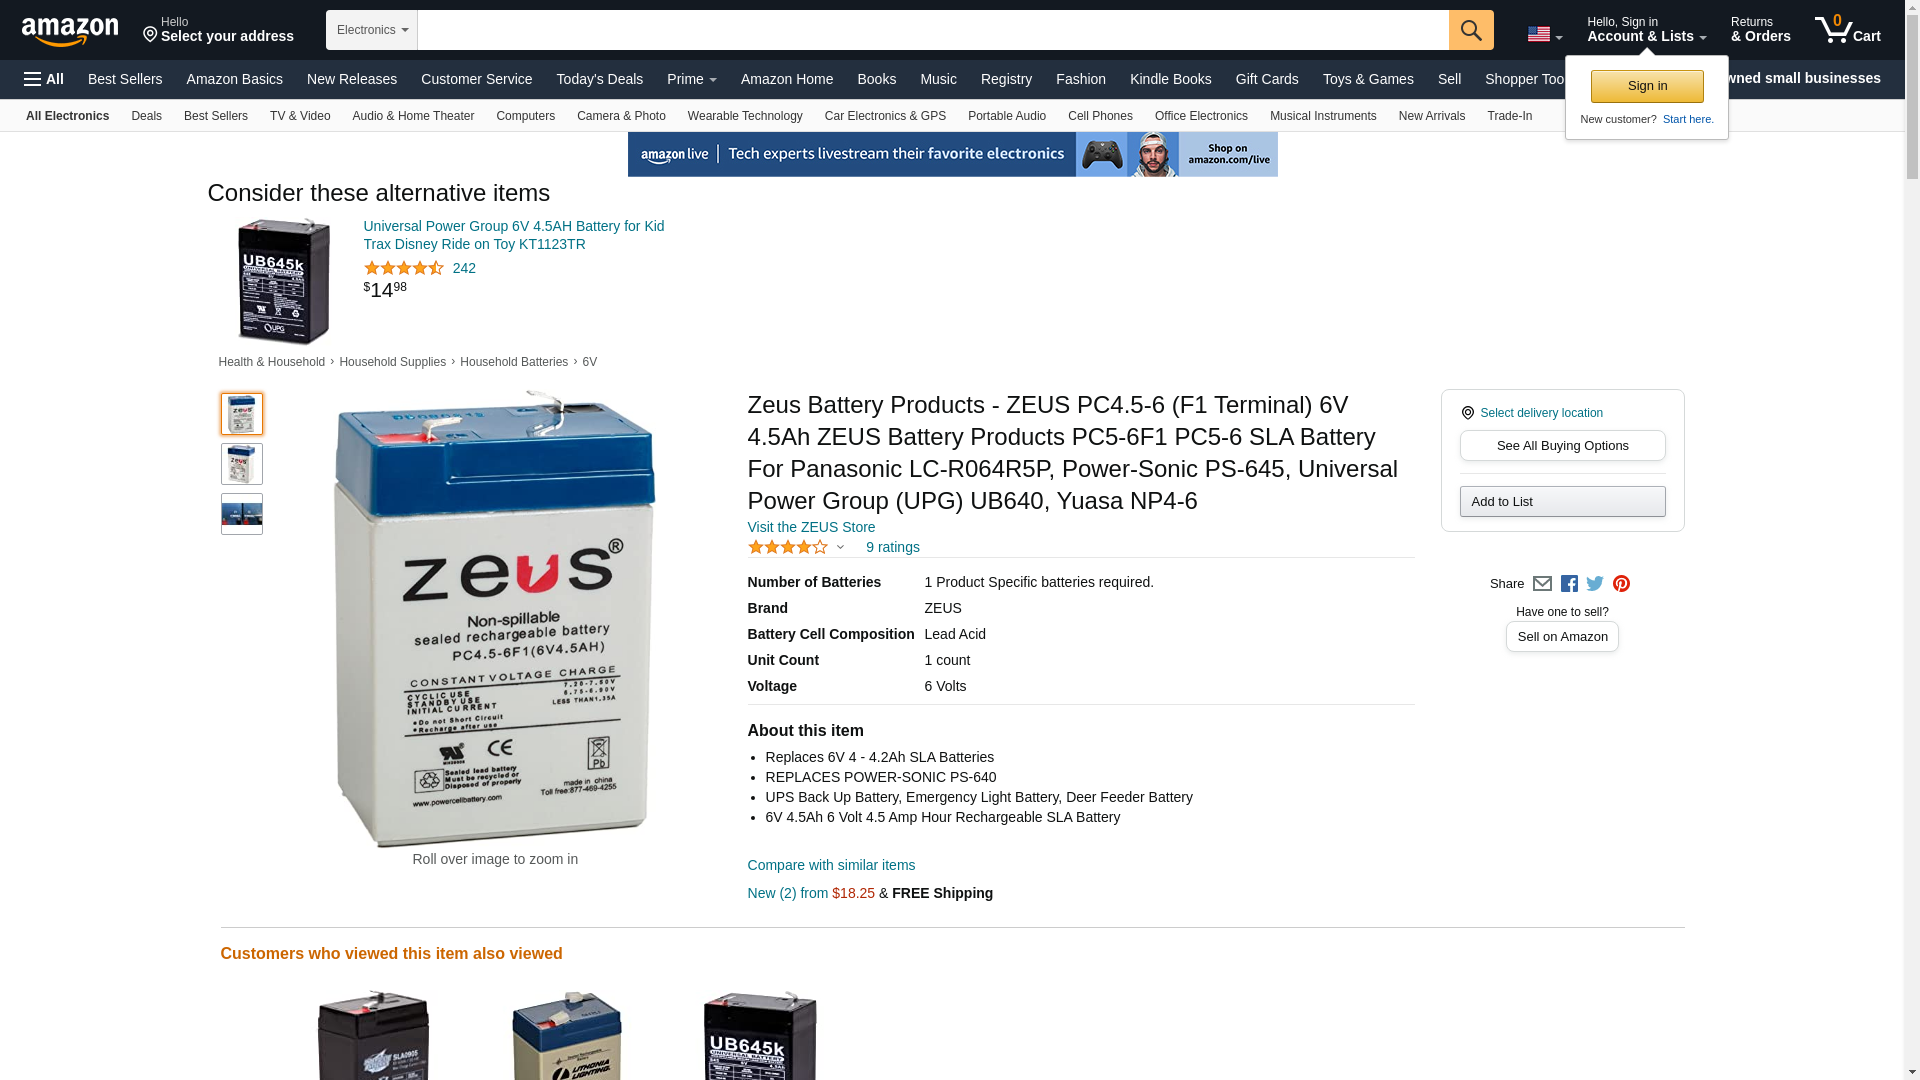
Task: Click the search text field
Action: (x=933, y=30)
